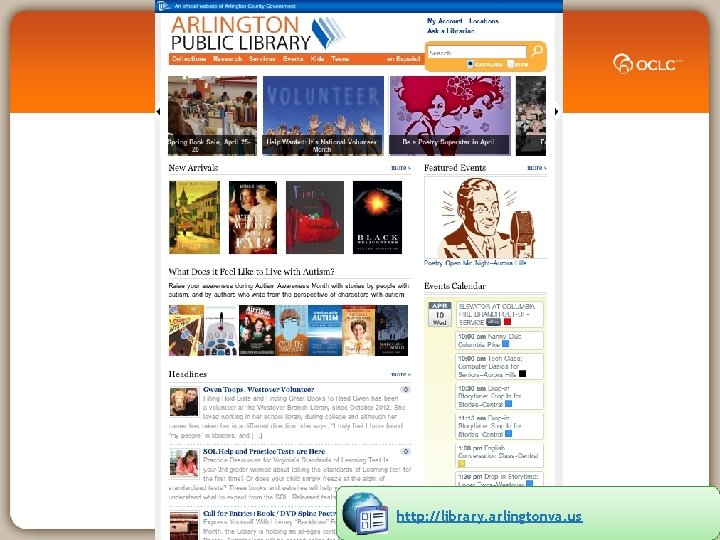Open Poetry Open Mic Night event link
The height and width of the screenshot is (540, 720).
475,263
